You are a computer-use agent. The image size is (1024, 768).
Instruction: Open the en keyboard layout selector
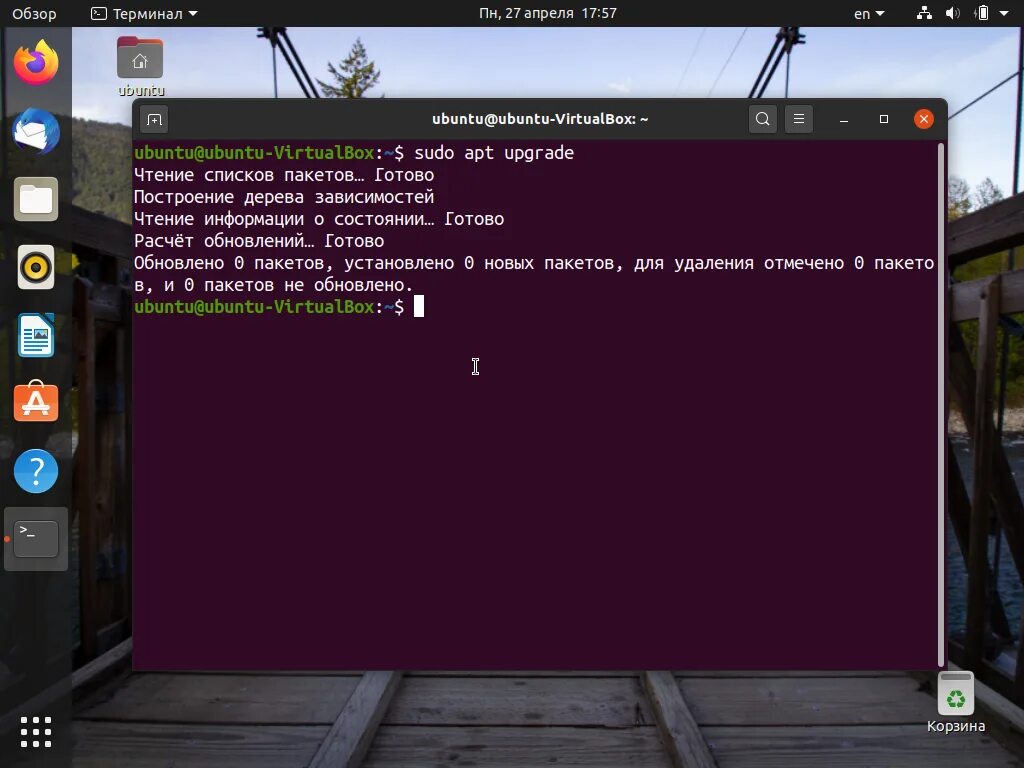pos(869,13)
